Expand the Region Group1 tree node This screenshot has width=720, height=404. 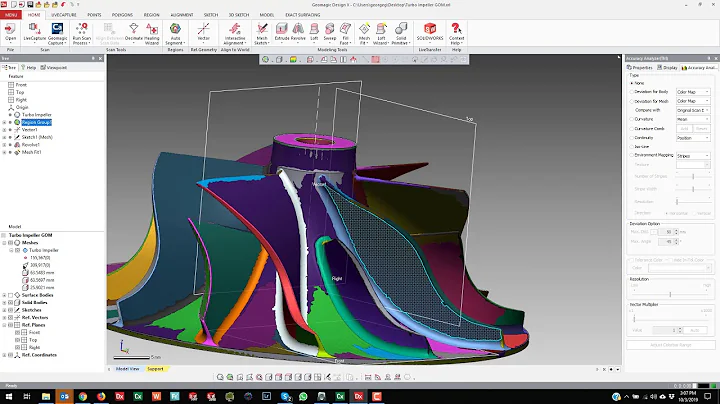4,123
